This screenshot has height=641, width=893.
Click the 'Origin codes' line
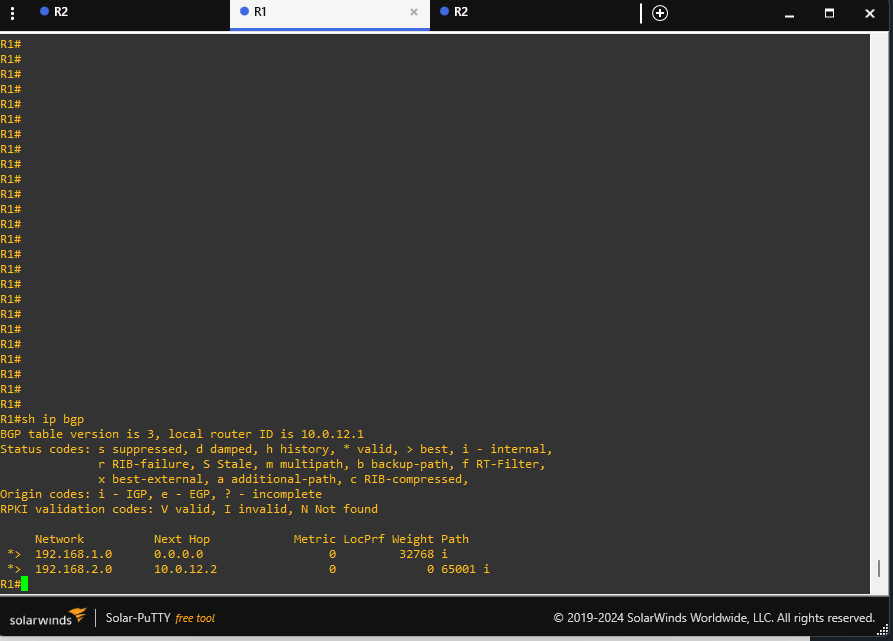tap(161, 494)
